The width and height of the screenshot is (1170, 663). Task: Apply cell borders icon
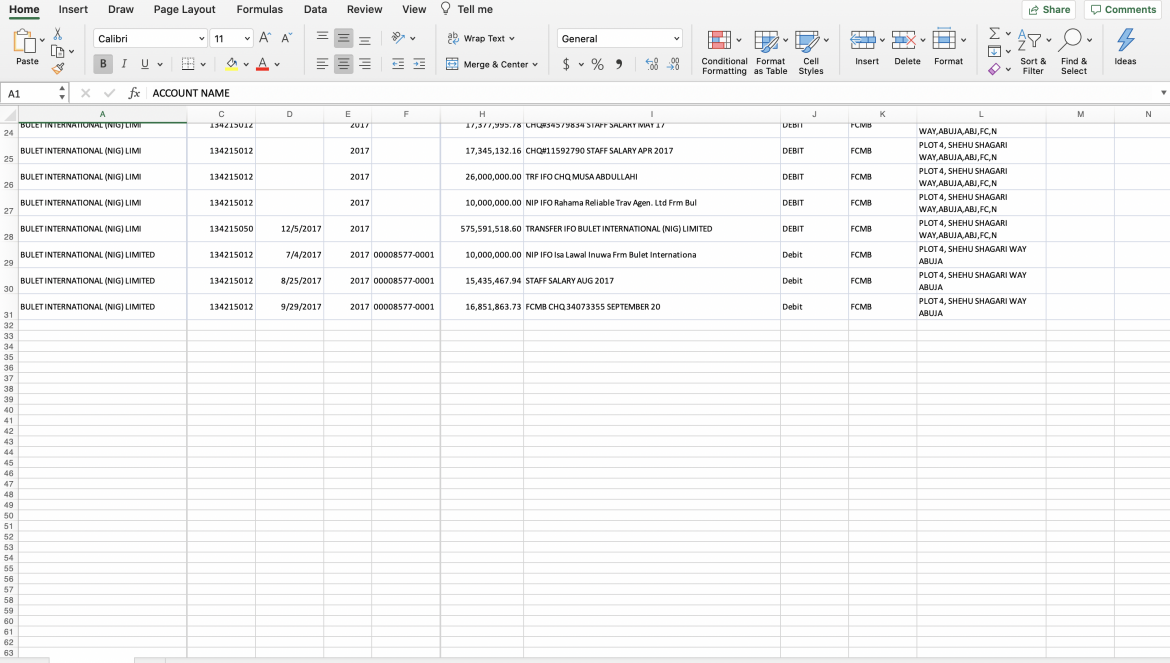[188, 64]
